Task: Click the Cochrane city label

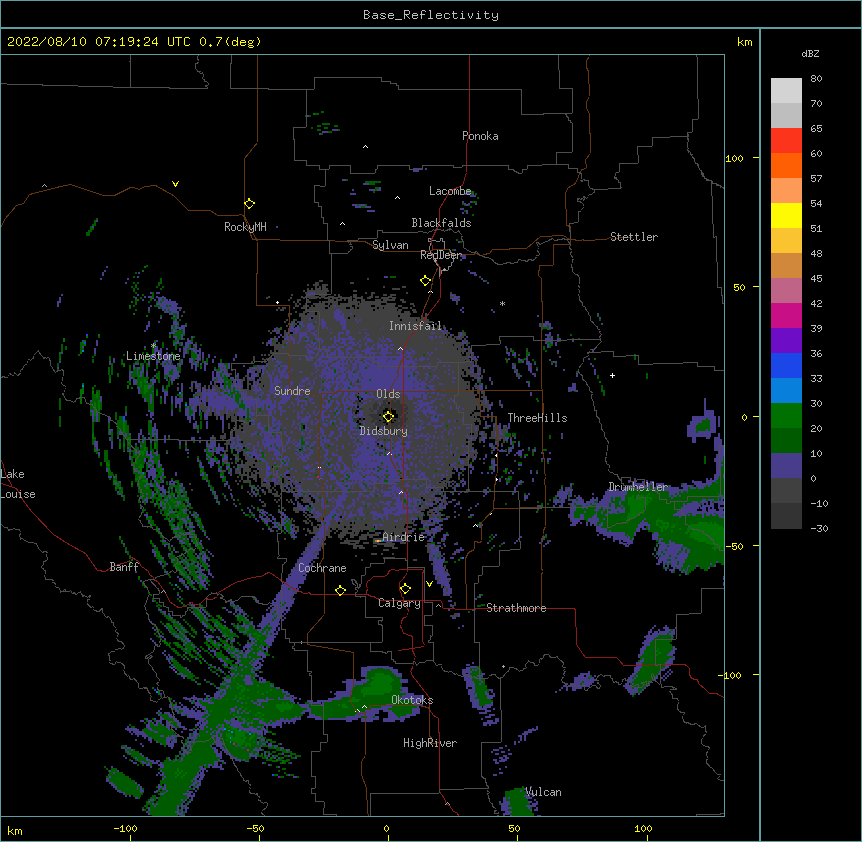Action: (x=322, y=568)
